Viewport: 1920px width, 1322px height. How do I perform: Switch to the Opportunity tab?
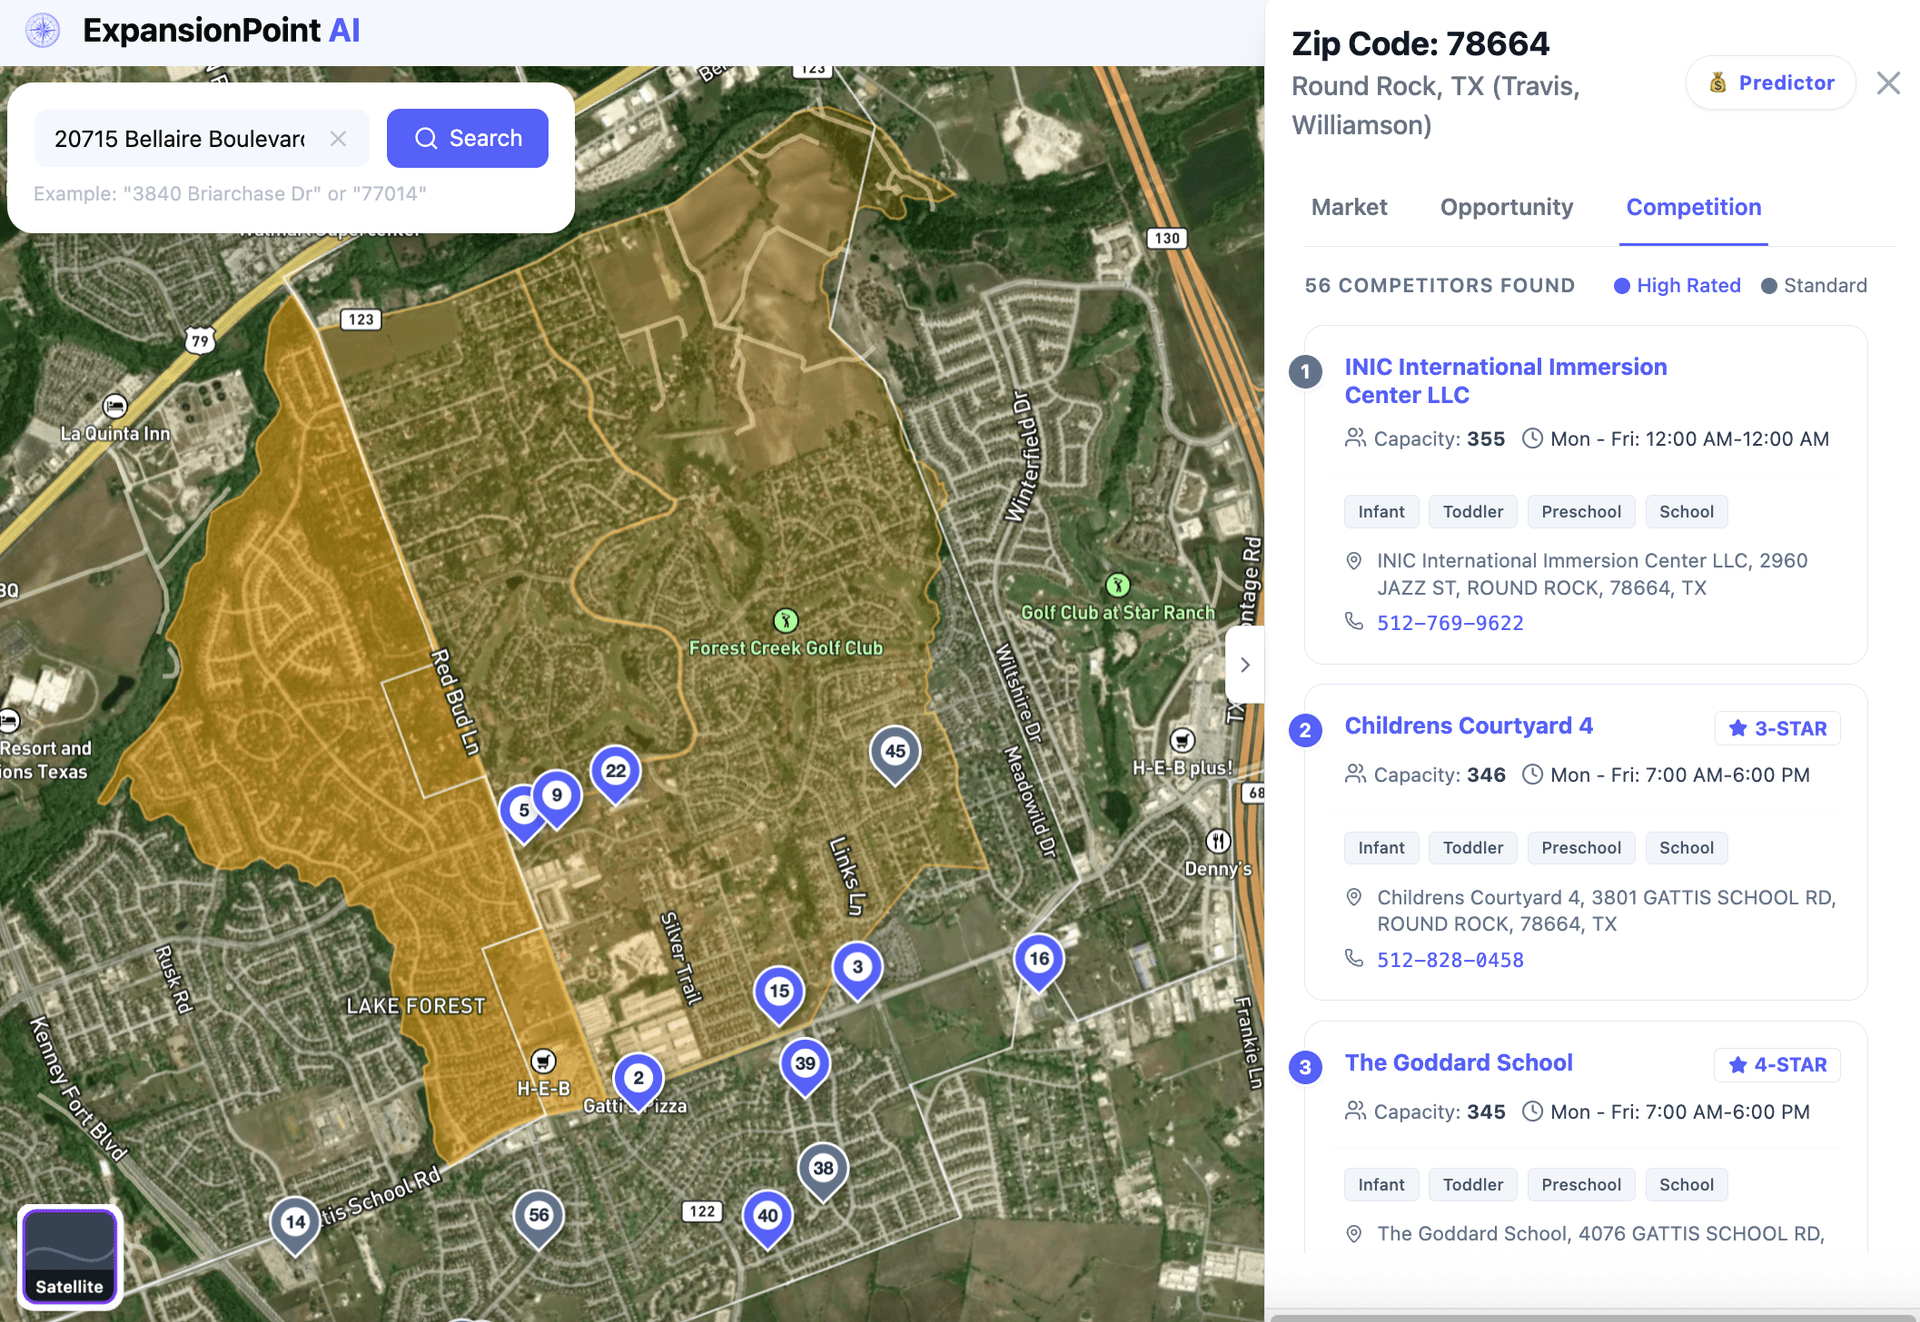1506,208
